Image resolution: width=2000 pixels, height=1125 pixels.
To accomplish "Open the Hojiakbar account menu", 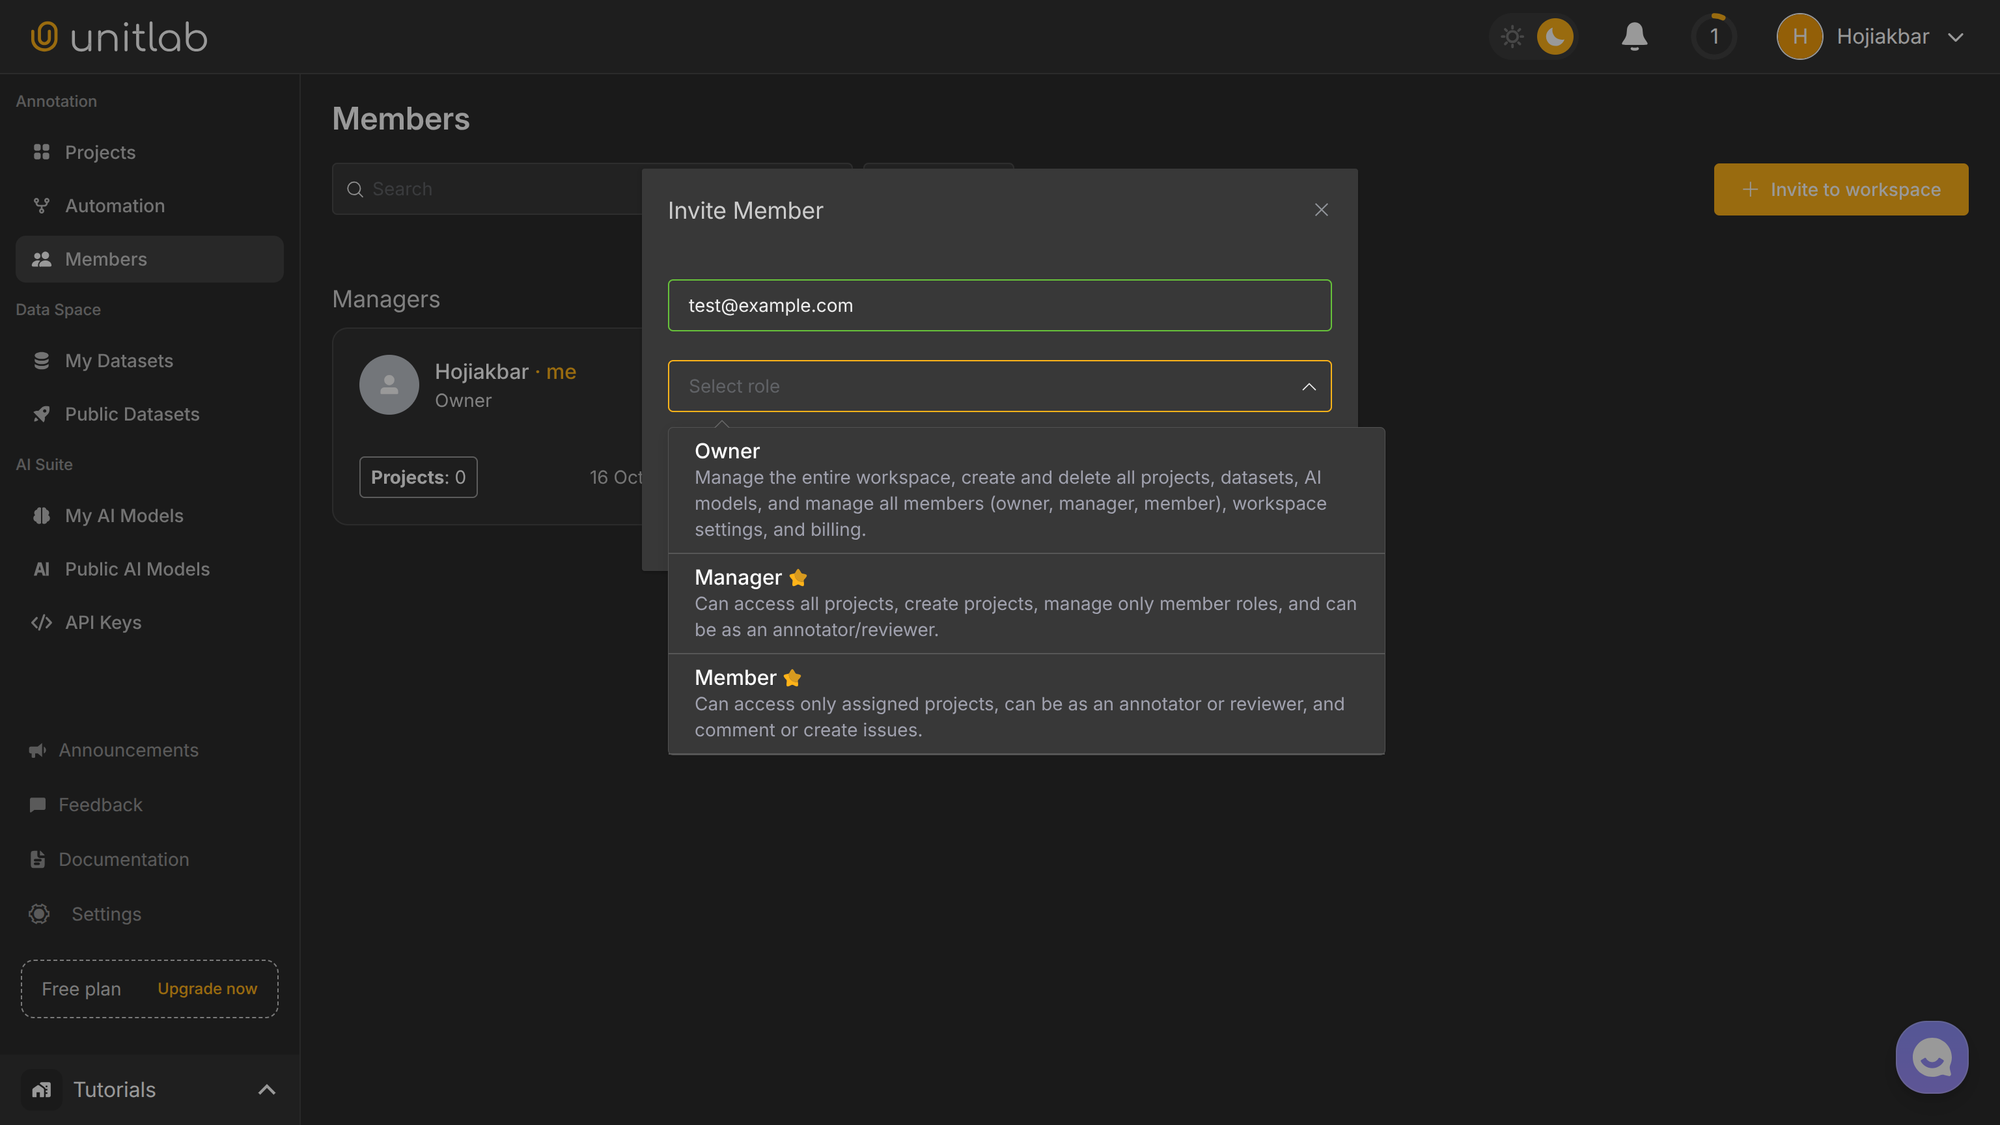I will click(1871, 37).
